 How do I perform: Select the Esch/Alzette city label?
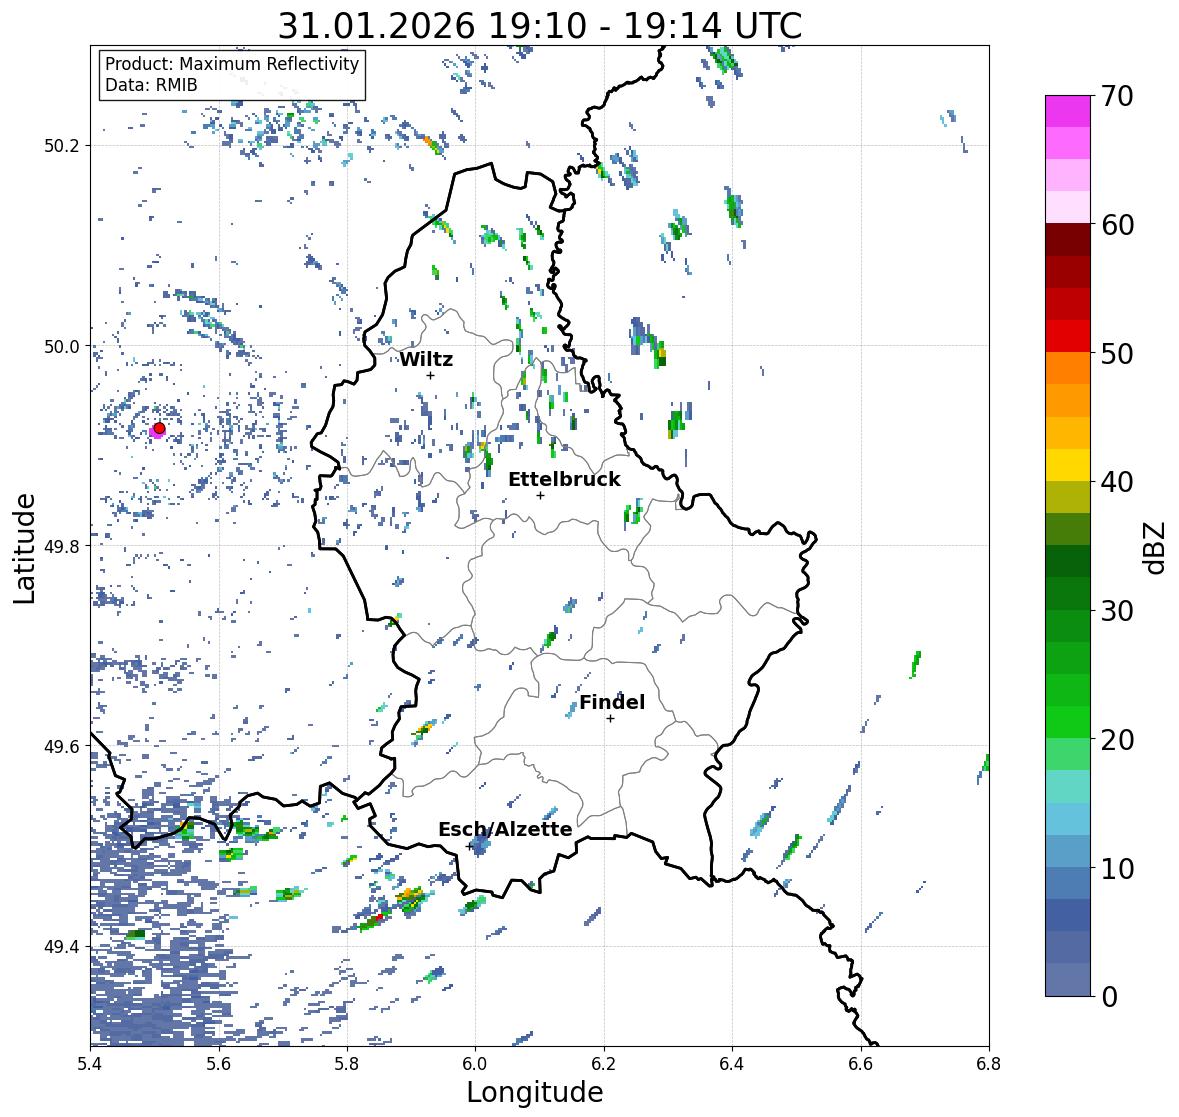point(505,829)
